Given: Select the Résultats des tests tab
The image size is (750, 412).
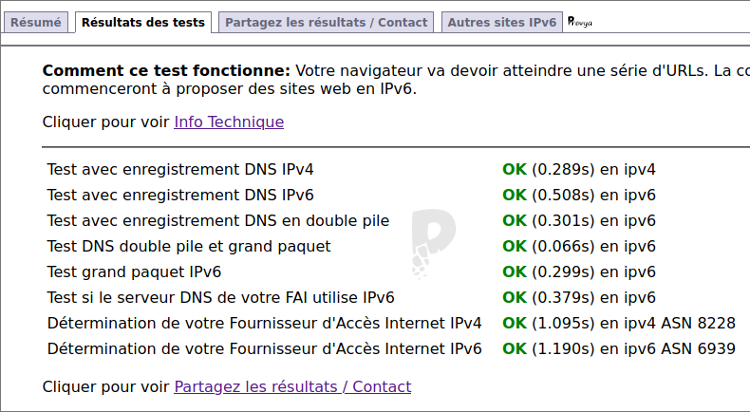Looking at the screenshot, I should click(x=143, y=22).
